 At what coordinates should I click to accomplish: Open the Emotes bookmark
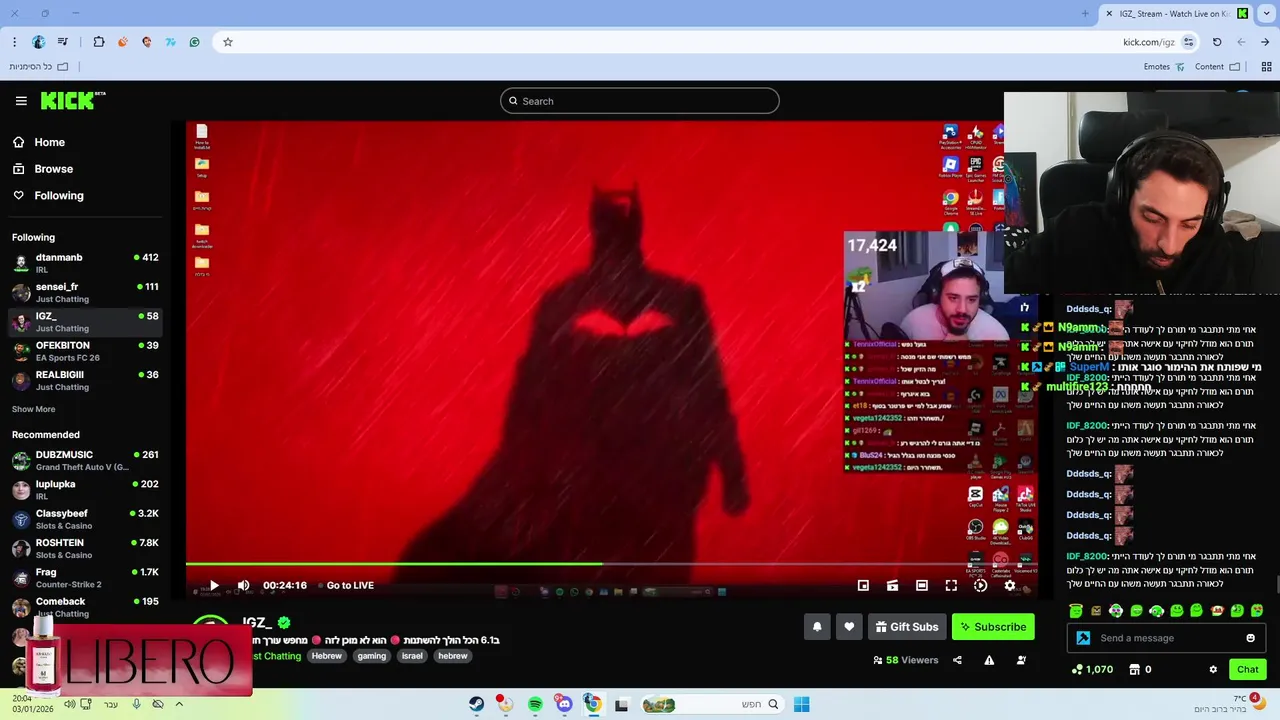[x=1164, y=67]
